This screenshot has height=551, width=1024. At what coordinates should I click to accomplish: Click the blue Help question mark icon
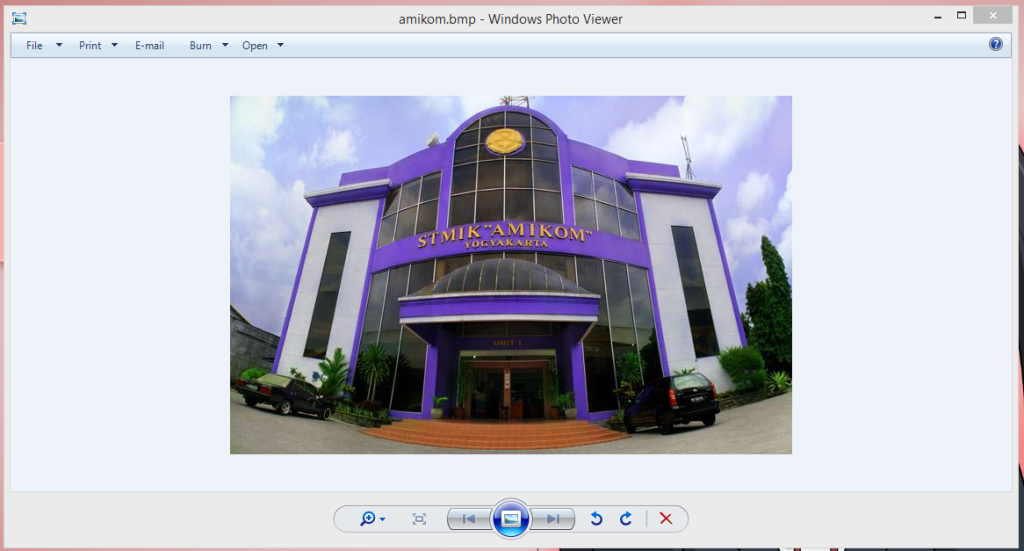(995, 44)
